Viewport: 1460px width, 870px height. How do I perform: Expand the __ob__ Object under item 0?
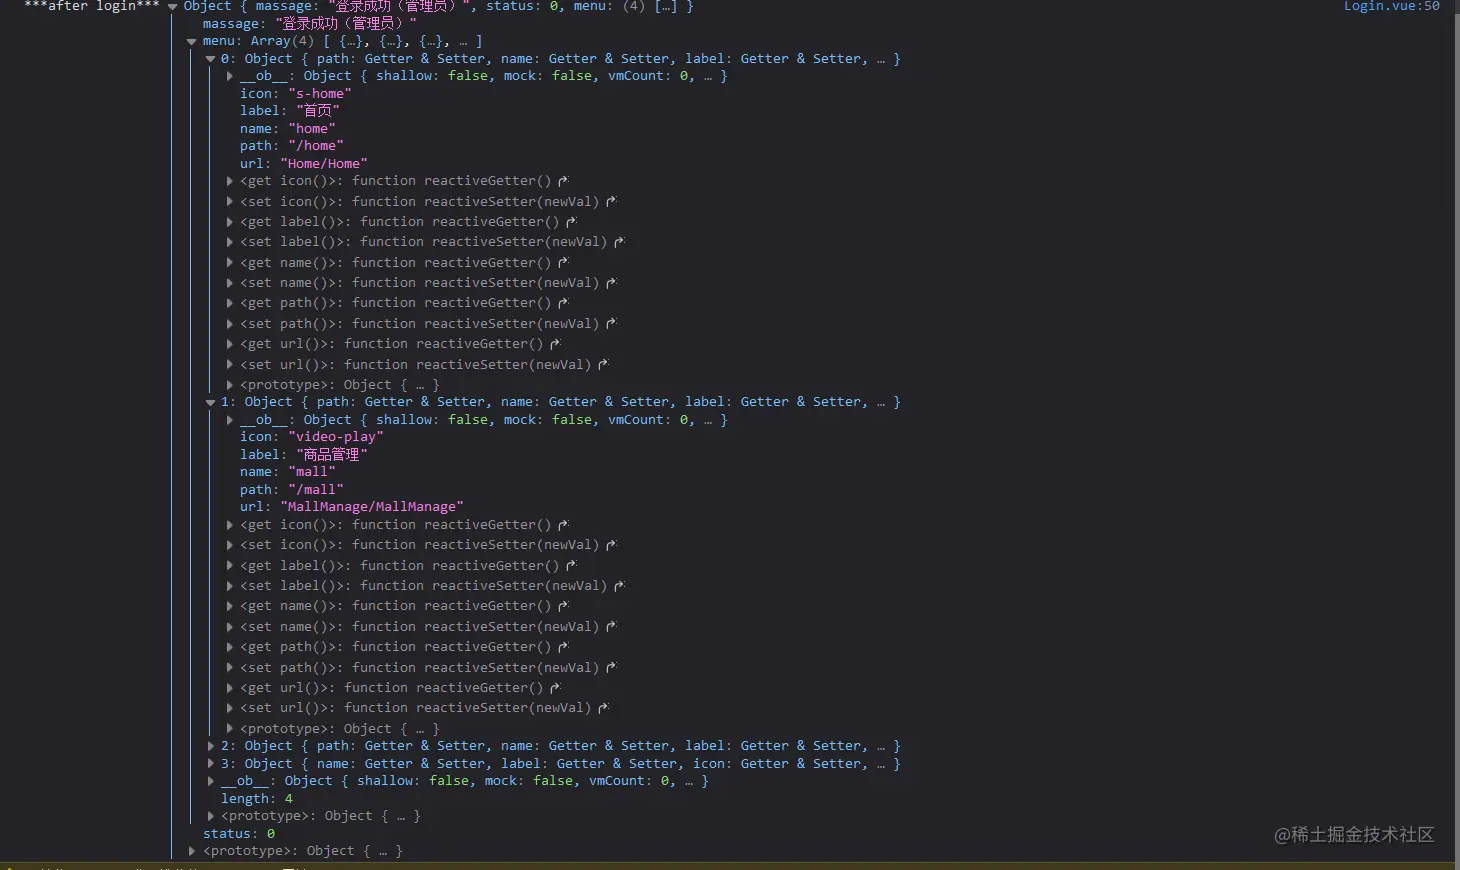(x=229, y=75)
